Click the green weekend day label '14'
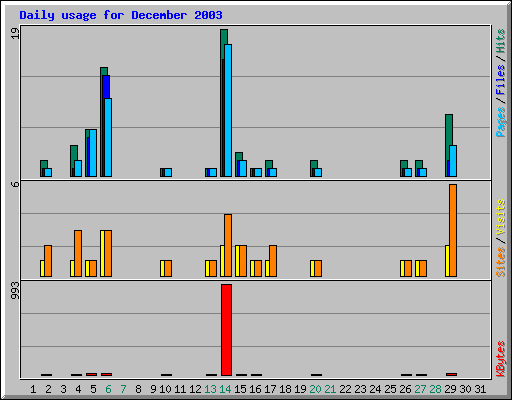512x400 pixels. (x=225, y=389)
